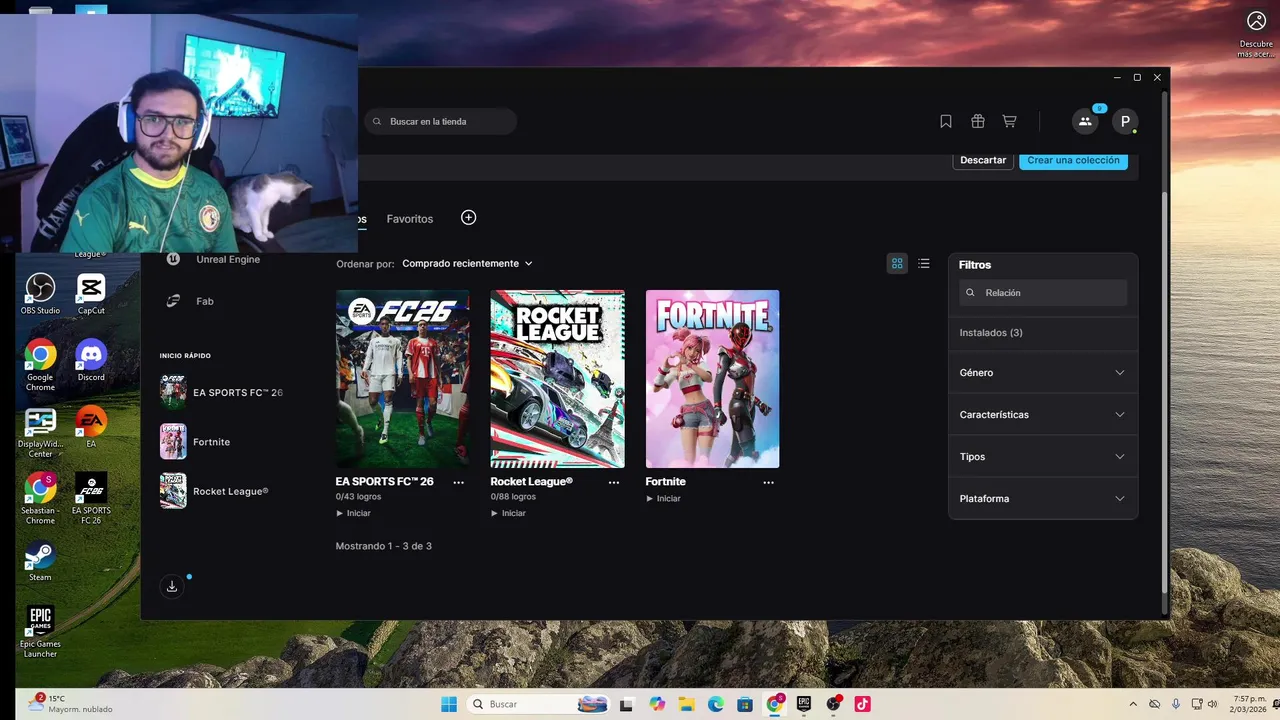Switch library to grid view
Screen dimensions: 1280x720
tap(897, 263)
